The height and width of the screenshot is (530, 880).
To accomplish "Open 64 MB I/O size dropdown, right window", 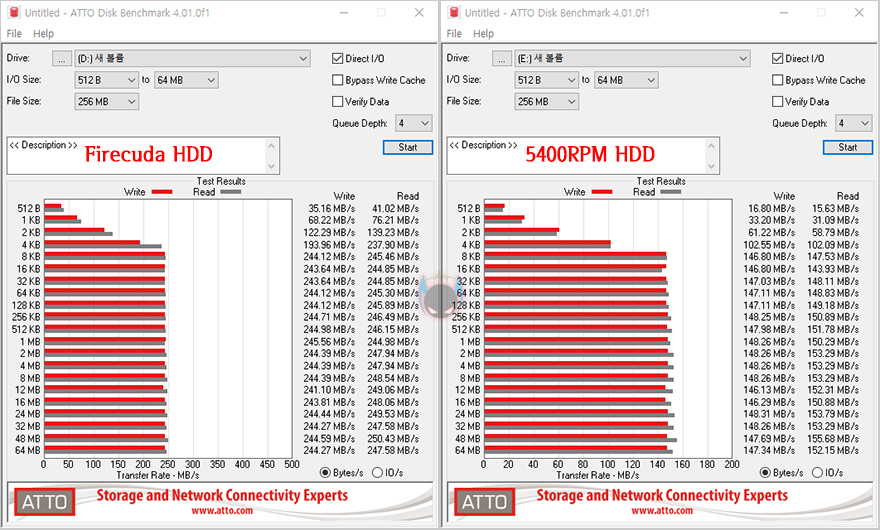I will coord(626,80).
